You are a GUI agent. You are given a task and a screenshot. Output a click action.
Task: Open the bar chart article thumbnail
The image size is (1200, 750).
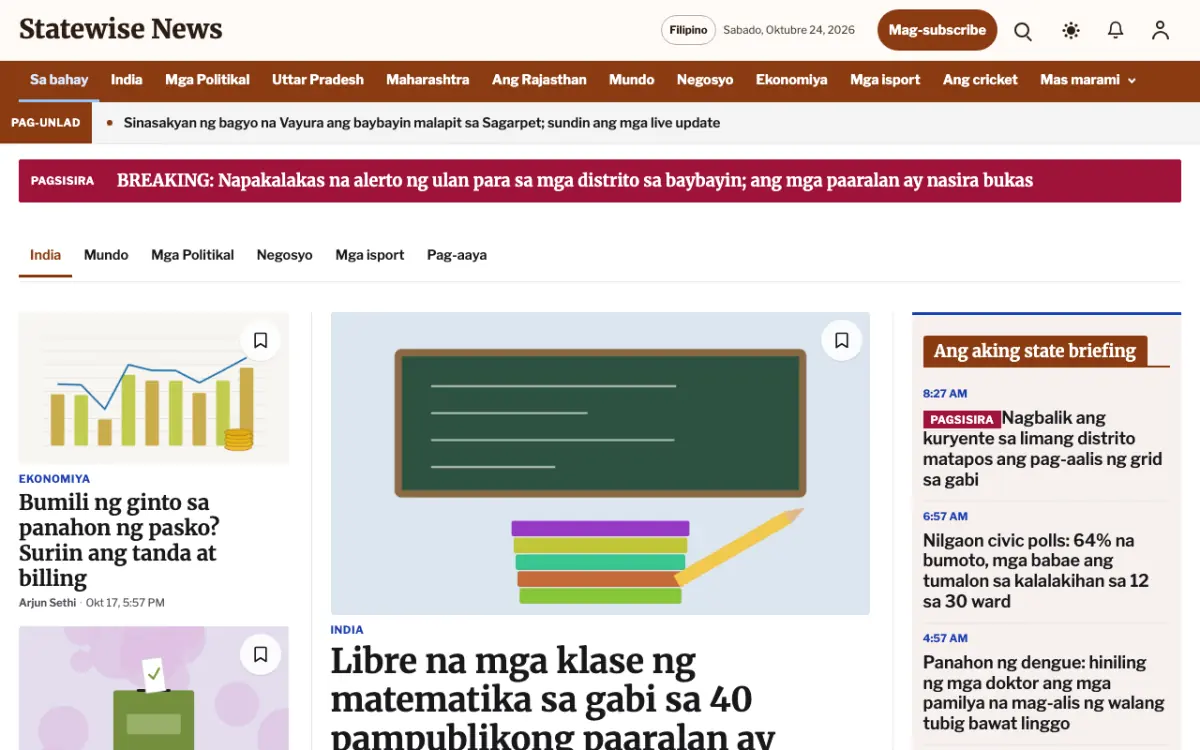click(x=154, y=388)
